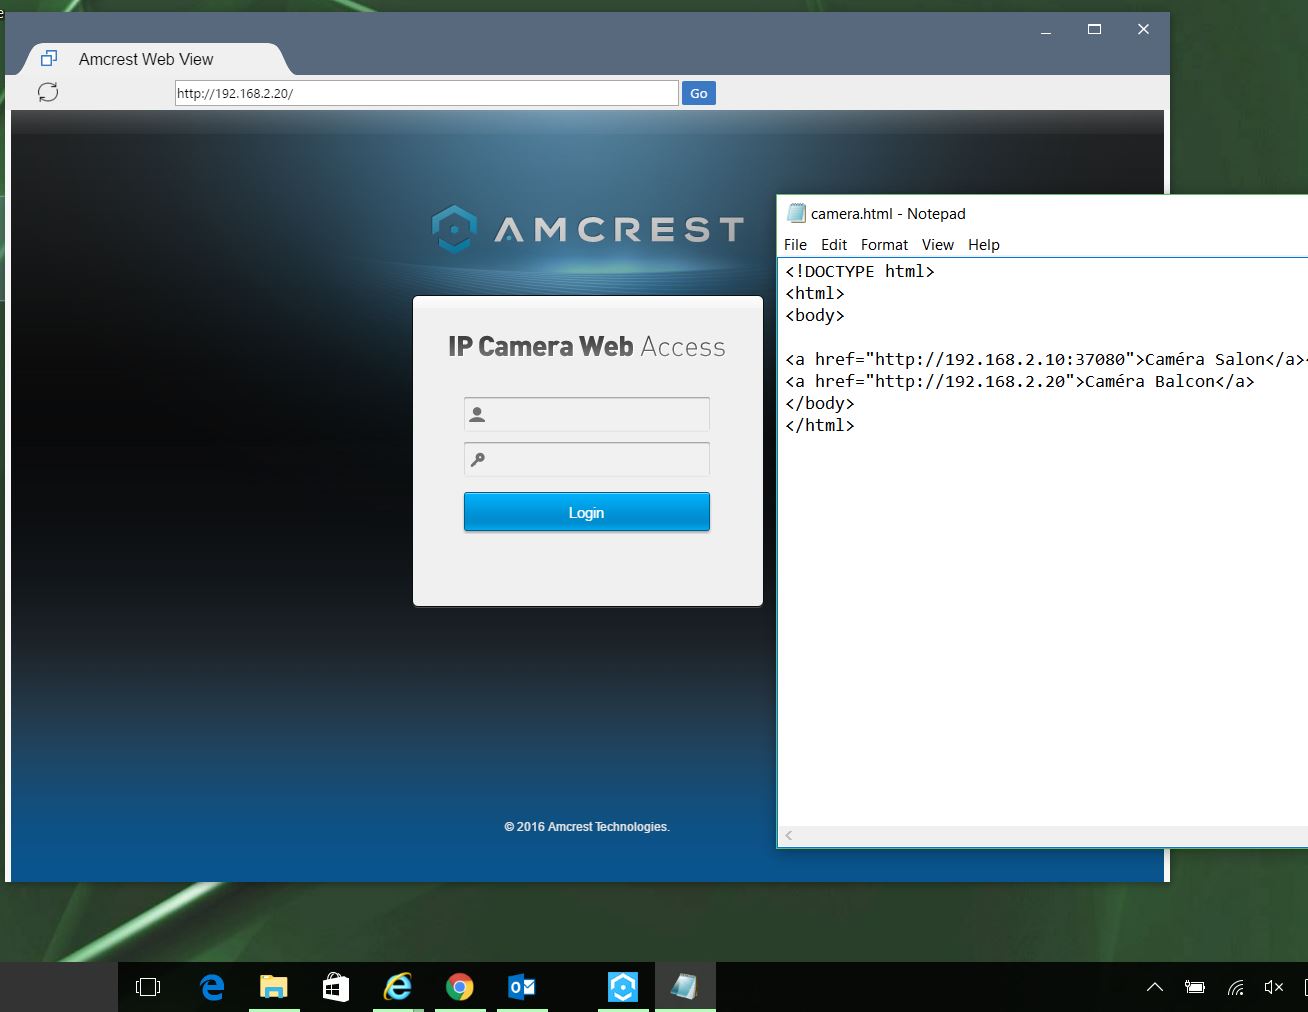Switch to Notepad via its taskbar icon
1308x1012 pixels.
(x=685, y=987)
